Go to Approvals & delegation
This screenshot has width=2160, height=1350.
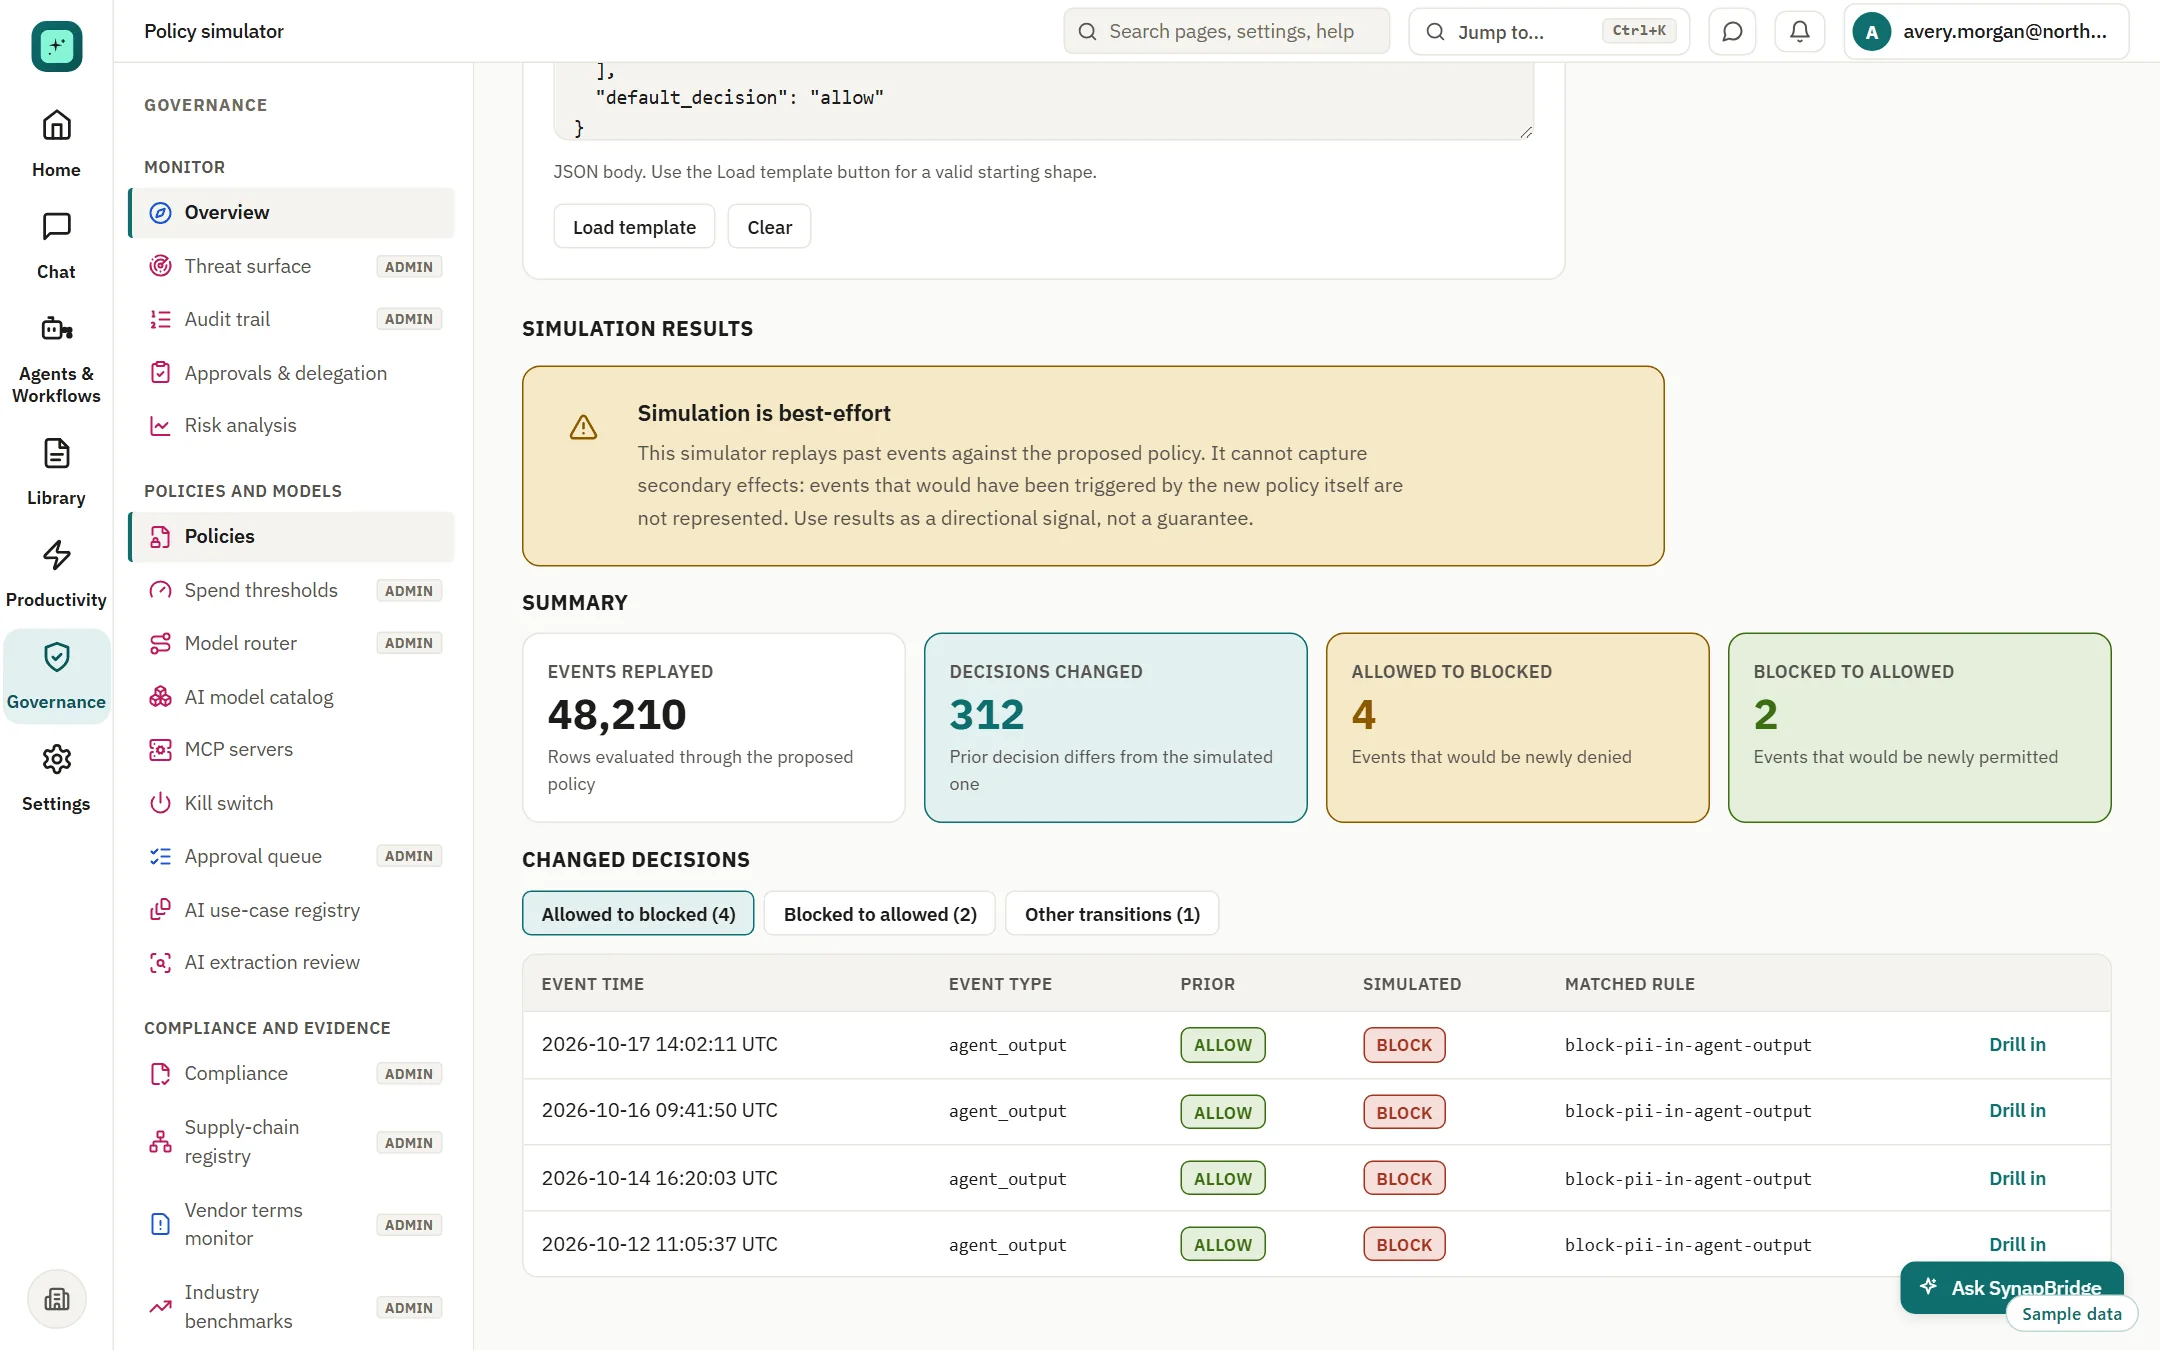tap(292, 373)
